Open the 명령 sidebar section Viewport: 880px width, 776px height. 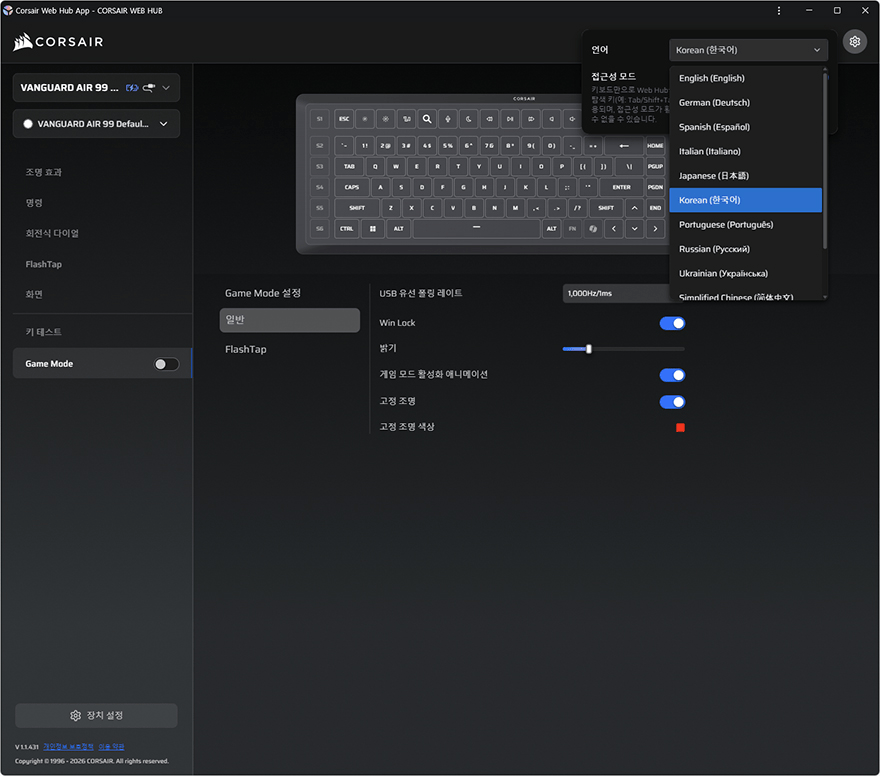click(34, 203)
